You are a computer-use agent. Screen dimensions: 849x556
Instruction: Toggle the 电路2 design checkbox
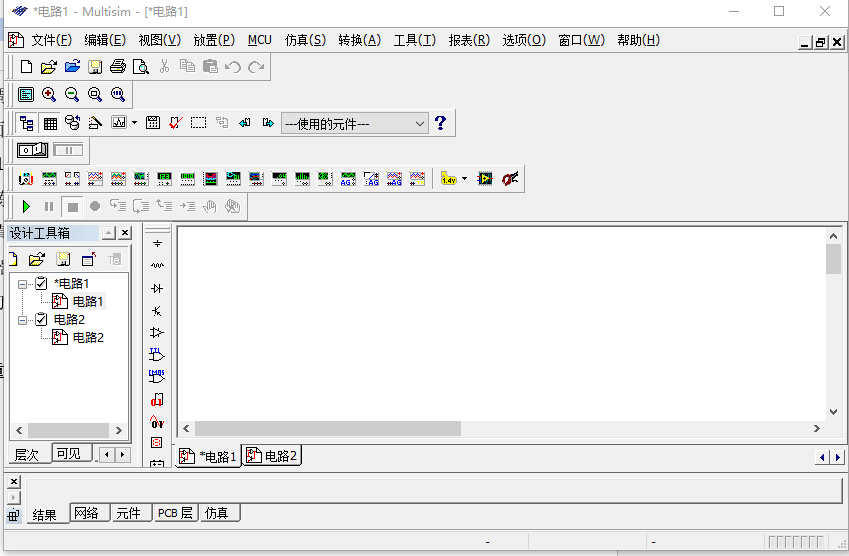[41, 319]
